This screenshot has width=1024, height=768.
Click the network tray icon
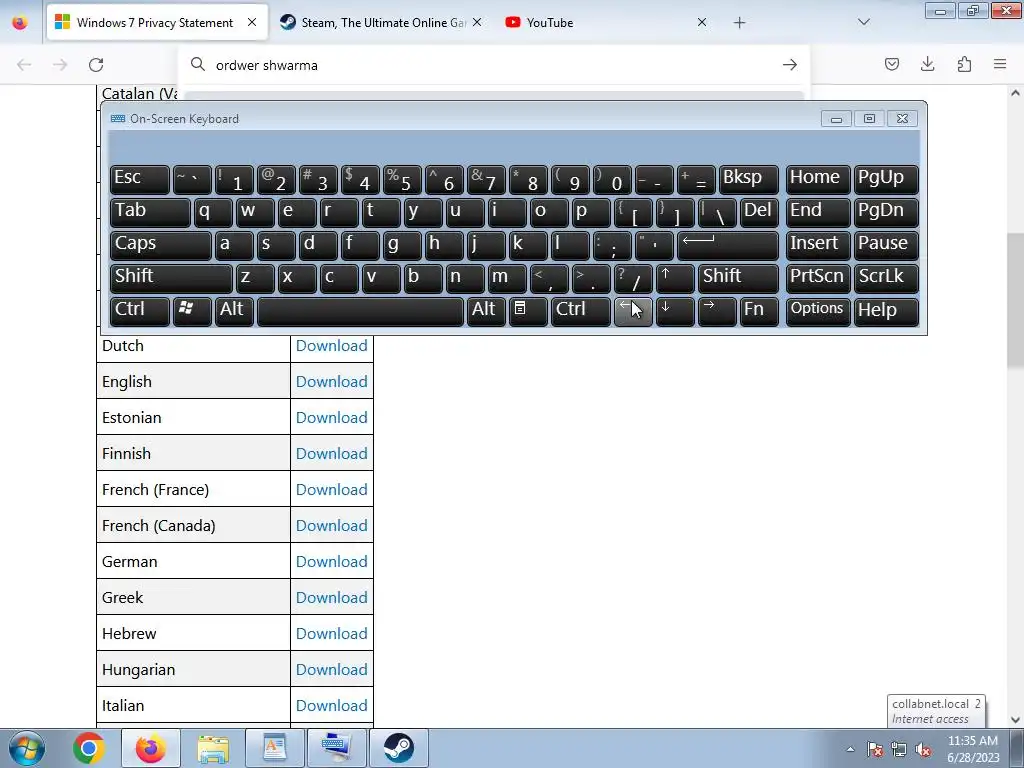pos(899,750)
